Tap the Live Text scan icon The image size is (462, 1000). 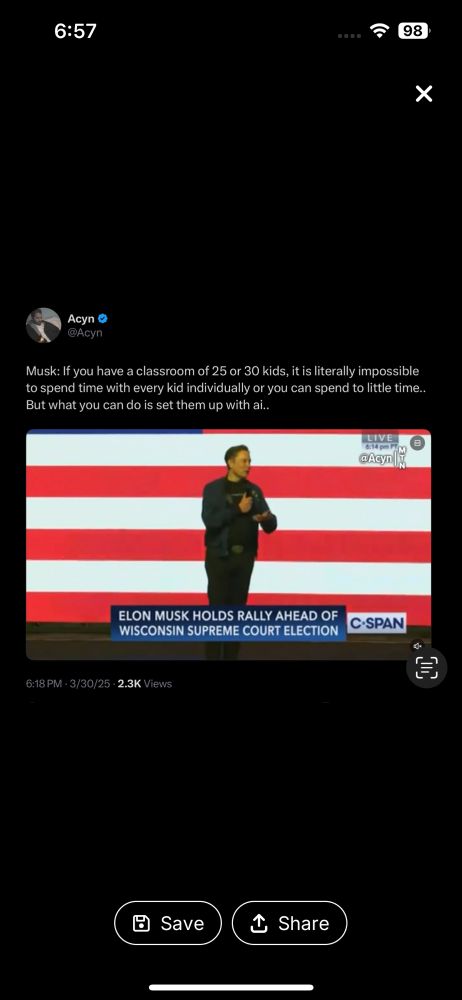(x=426, y=667)
